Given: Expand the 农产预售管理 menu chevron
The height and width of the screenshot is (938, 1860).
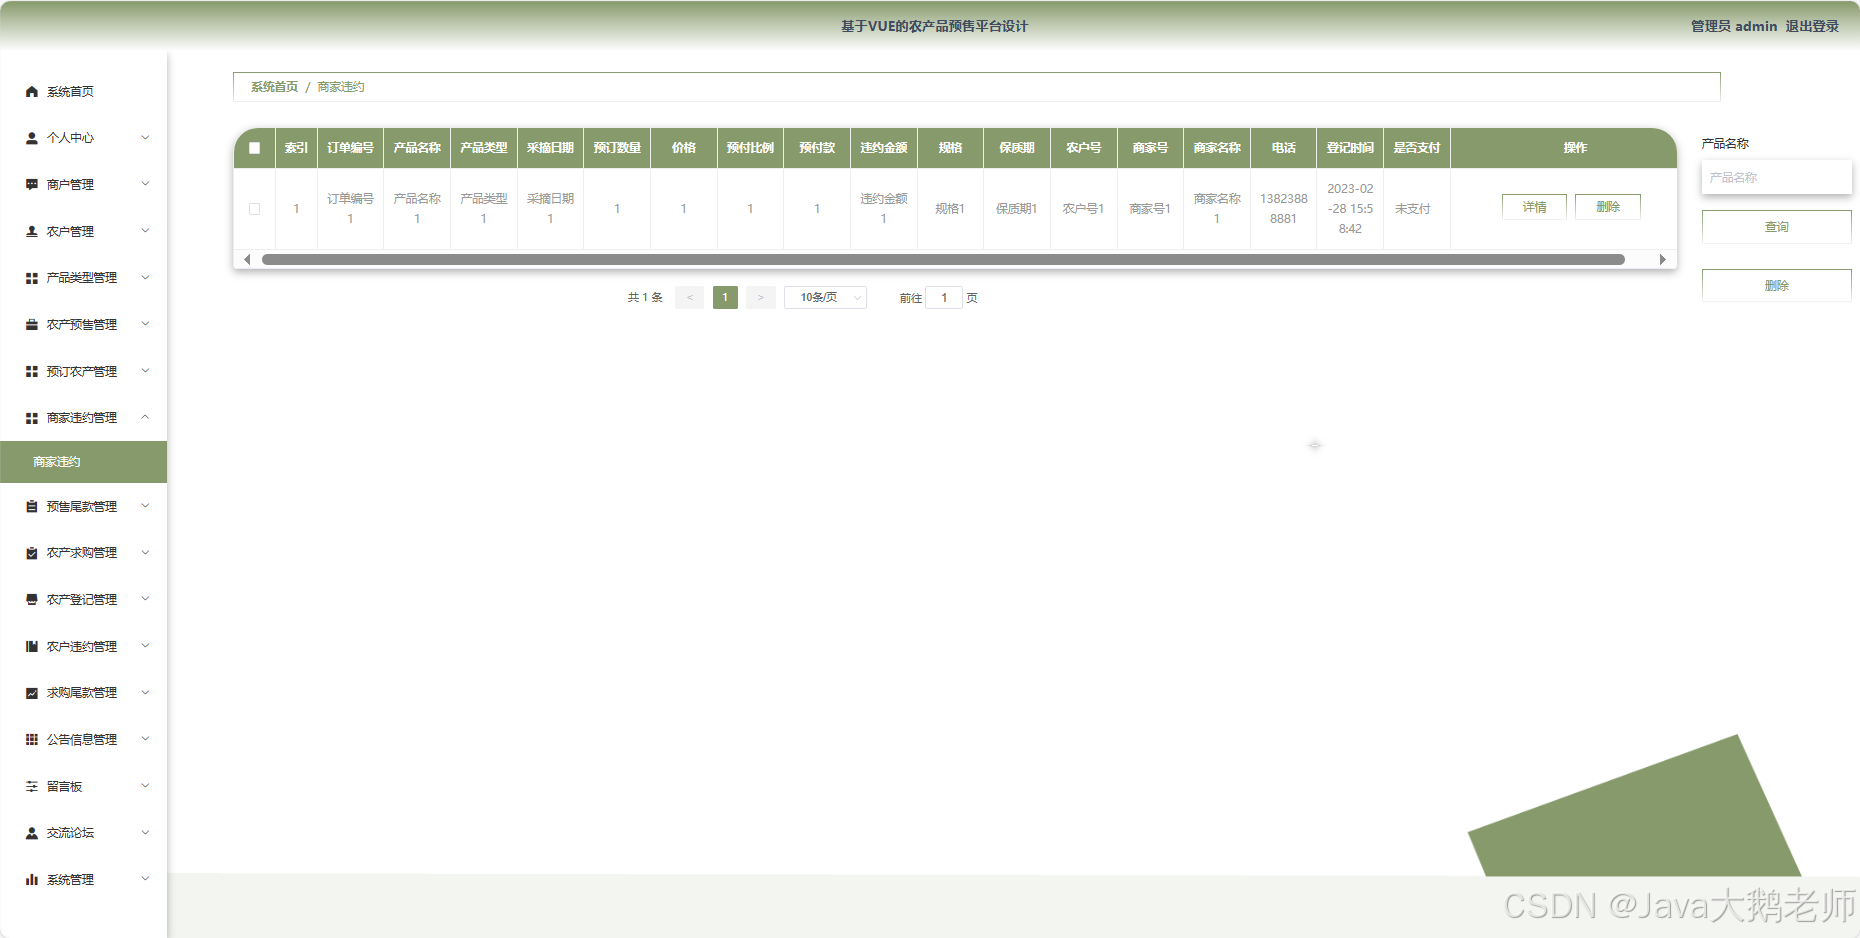Looking at the screenshot, I should pos(145,324).
